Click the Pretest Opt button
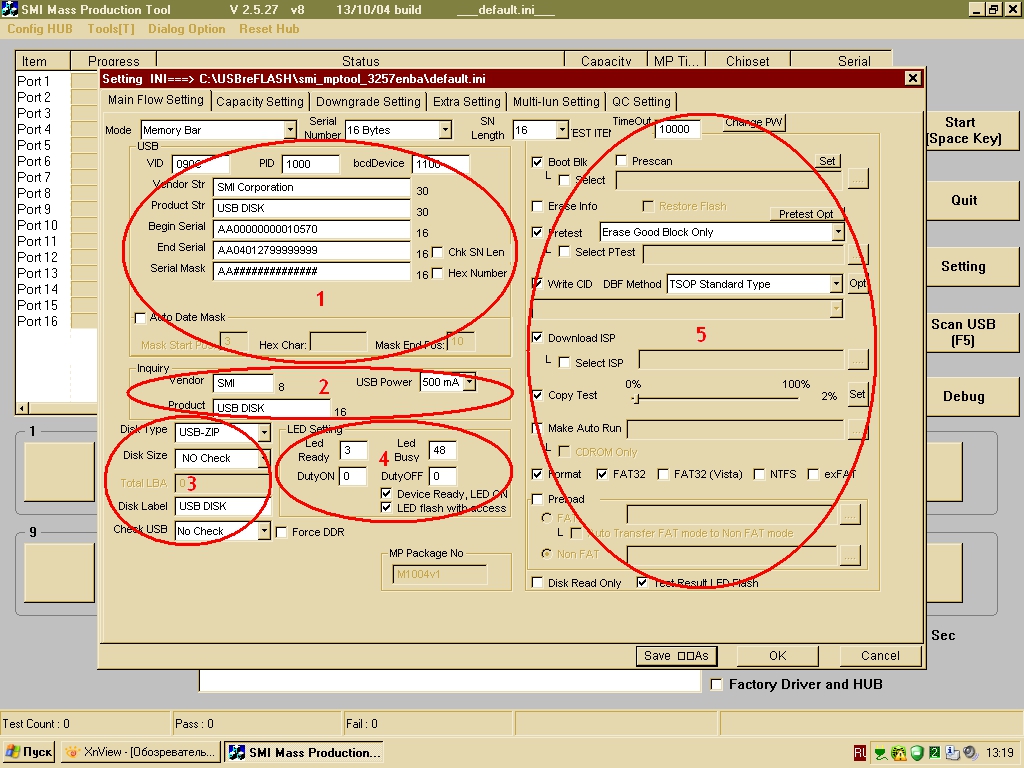 point(806,214)
